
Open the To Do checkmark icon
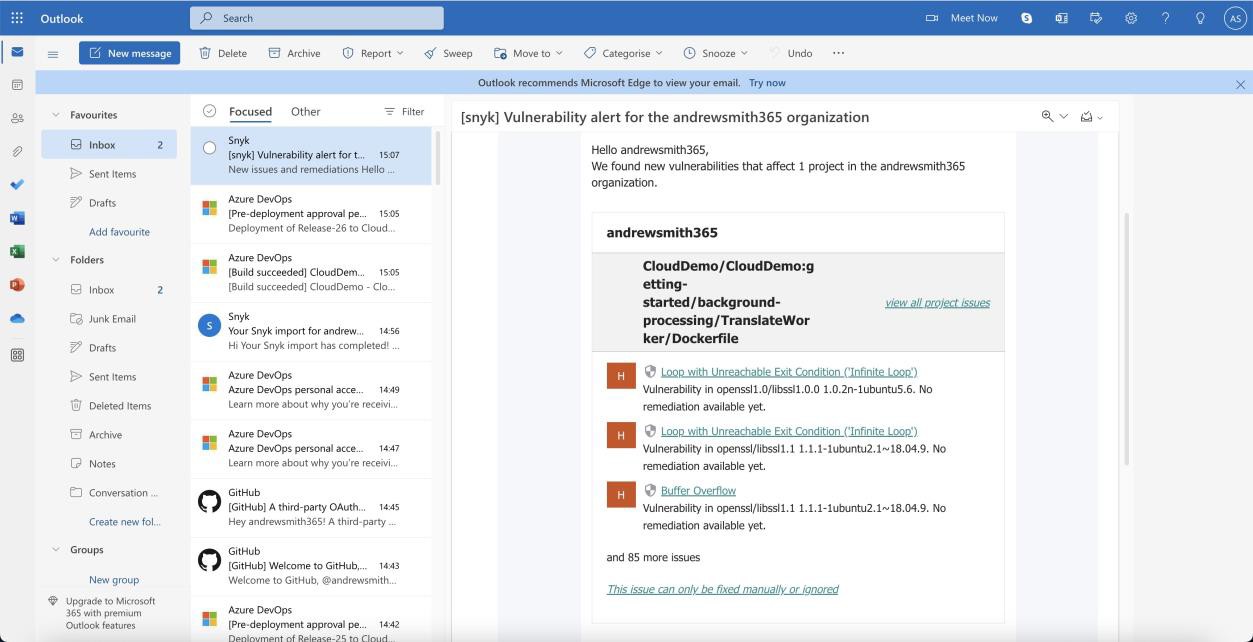pos(16,184)
